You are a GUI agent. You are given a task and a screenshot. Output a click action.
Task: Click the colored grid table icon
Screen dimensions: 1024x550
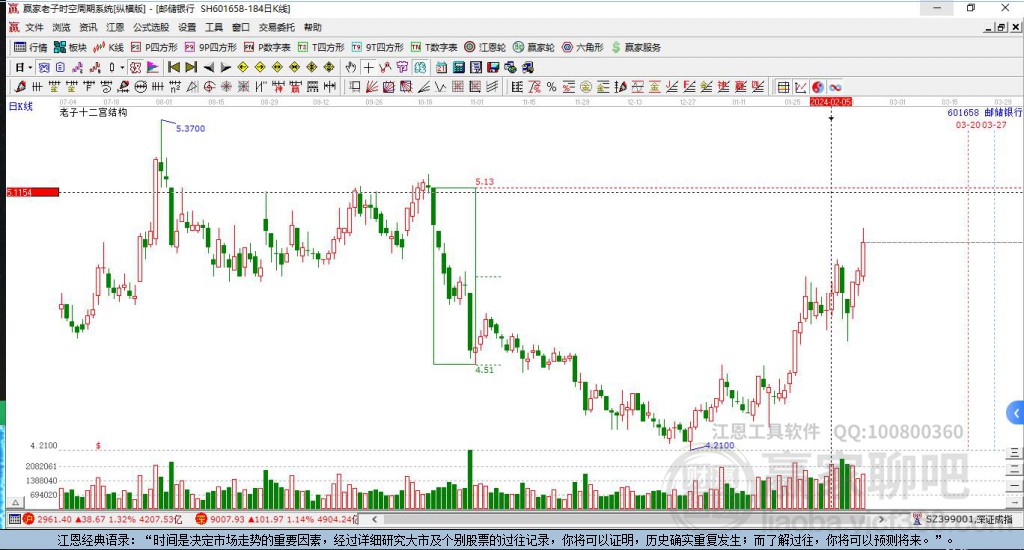point(783,87)
